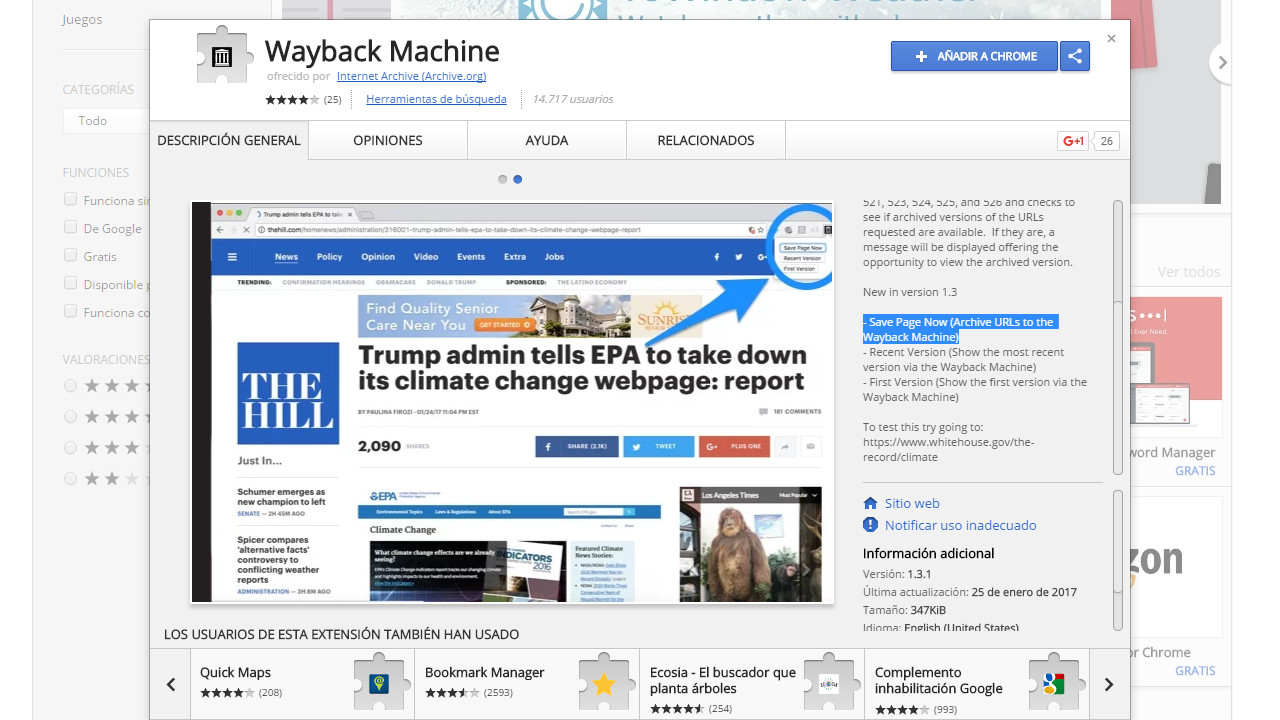The height and width of the screenshot is (720, 1280).
Task: Select the two-star rating radio button
Action: (x=70, y=478)
